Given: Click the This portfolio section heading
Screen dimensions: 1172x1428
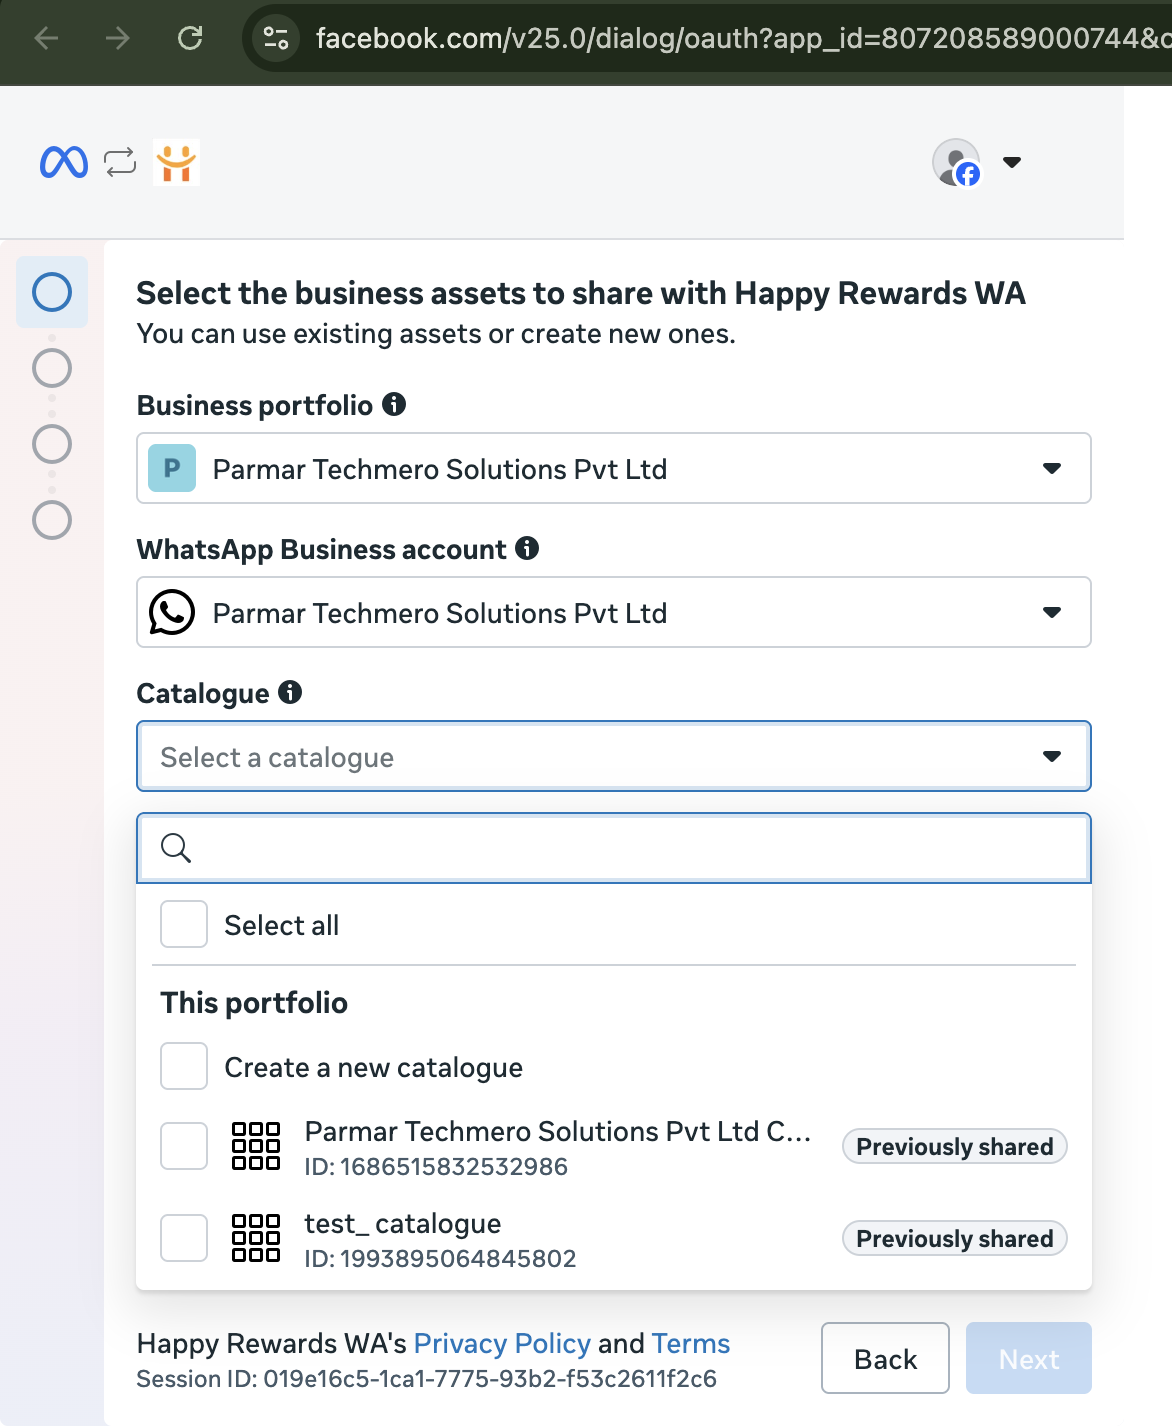Looking at the screenshot, I should pyautogui.click(x=254, y=1003).
